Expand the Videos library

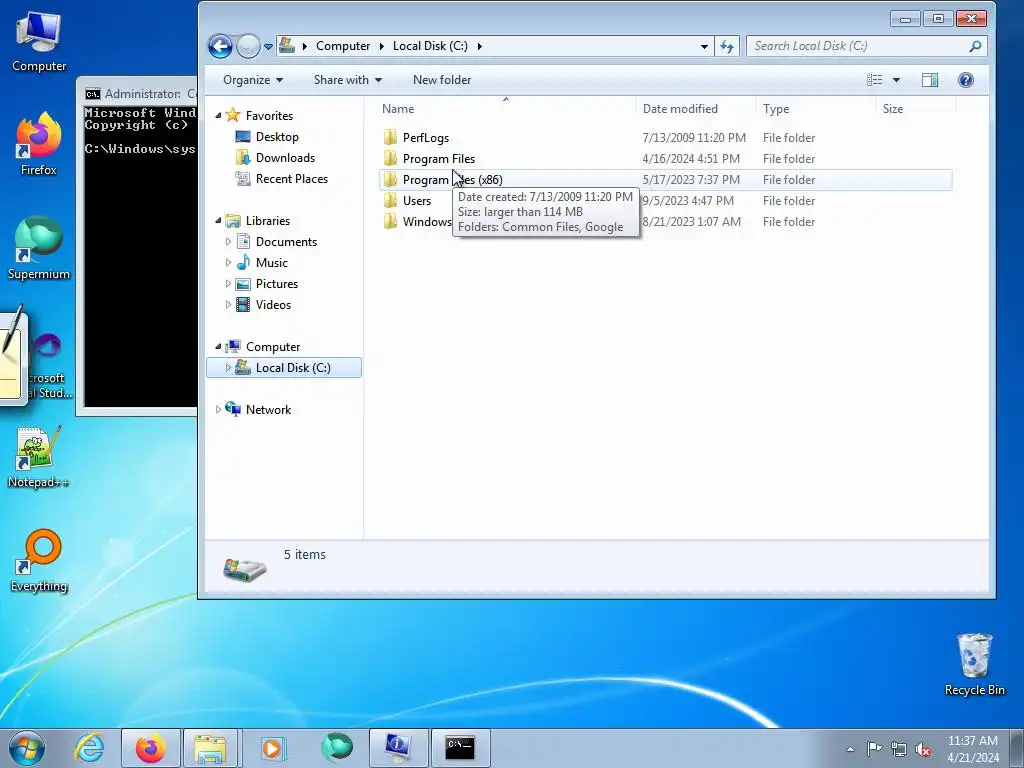click(228, 304)
